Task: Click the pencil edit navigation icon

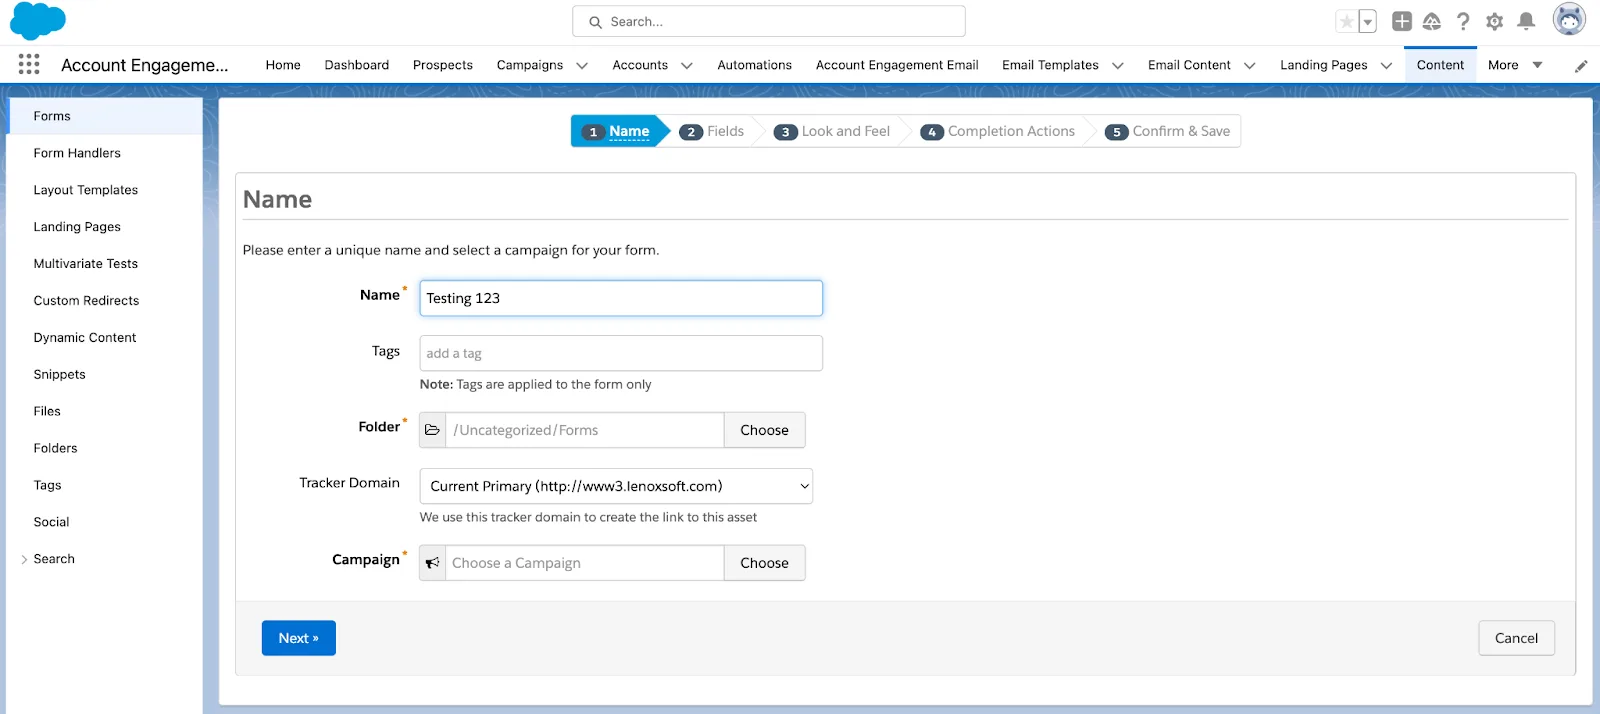Action: point(1581,66)
